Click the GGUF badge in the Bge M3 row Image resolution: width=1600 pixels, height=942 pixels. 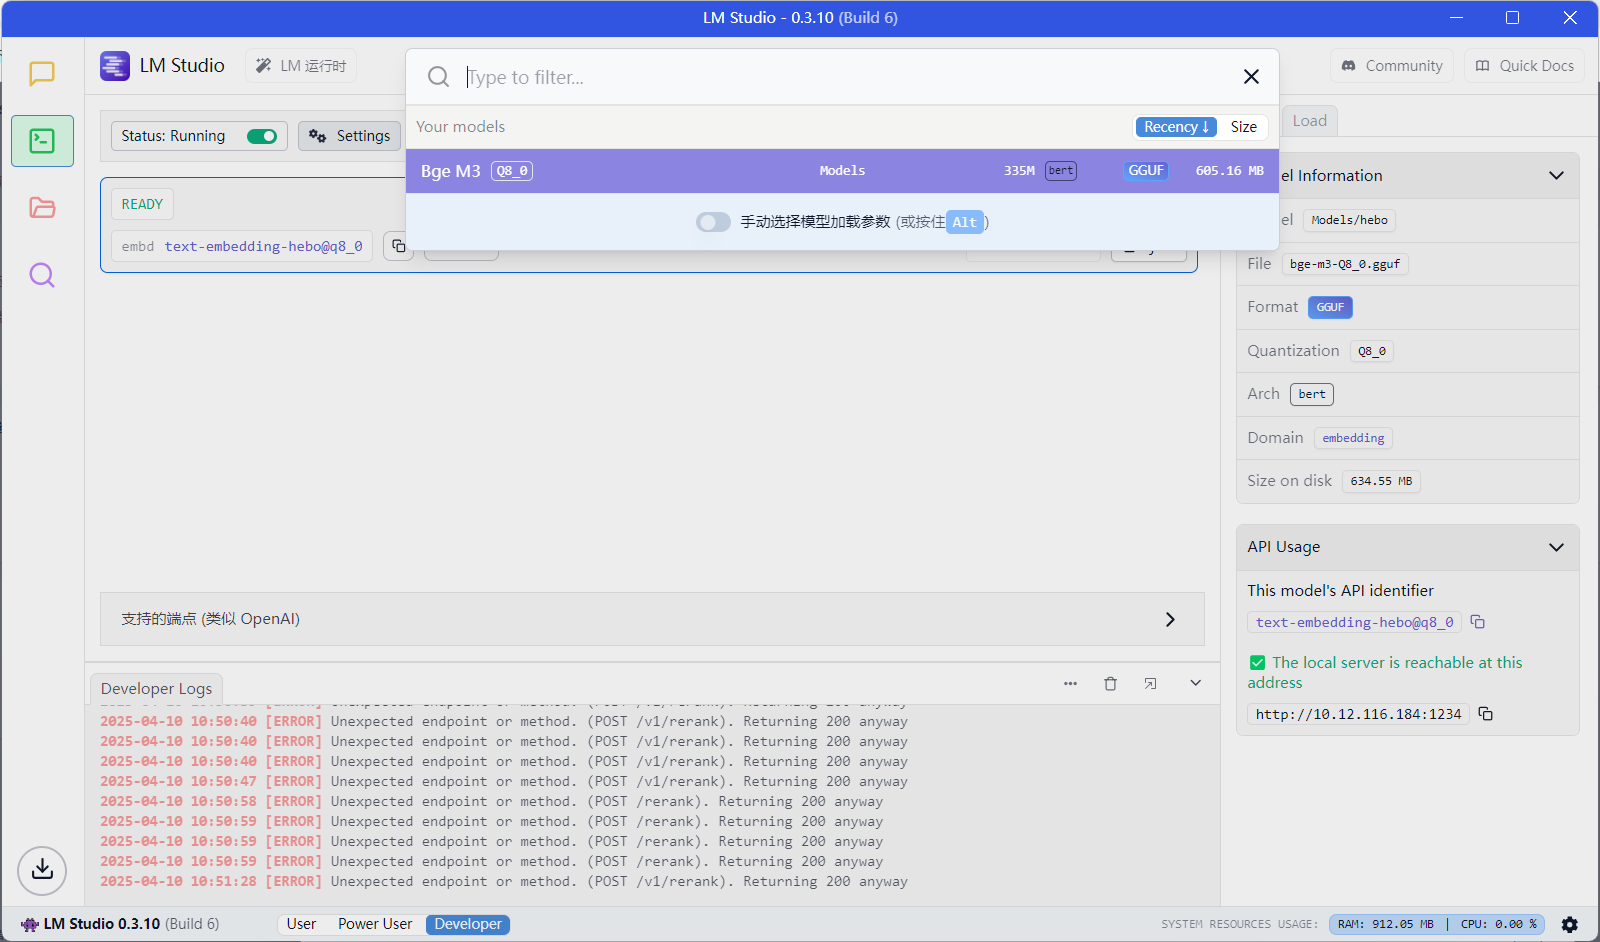pyautogui.click(x=1146, y=171)
